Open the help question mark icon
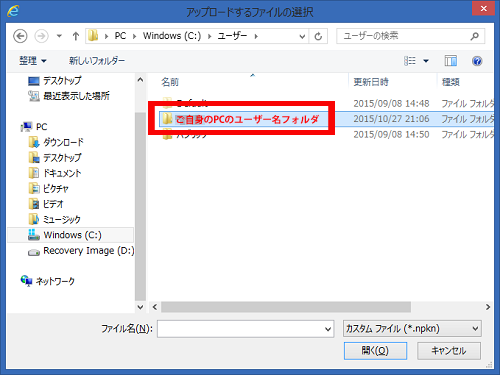 pos(477,61)
